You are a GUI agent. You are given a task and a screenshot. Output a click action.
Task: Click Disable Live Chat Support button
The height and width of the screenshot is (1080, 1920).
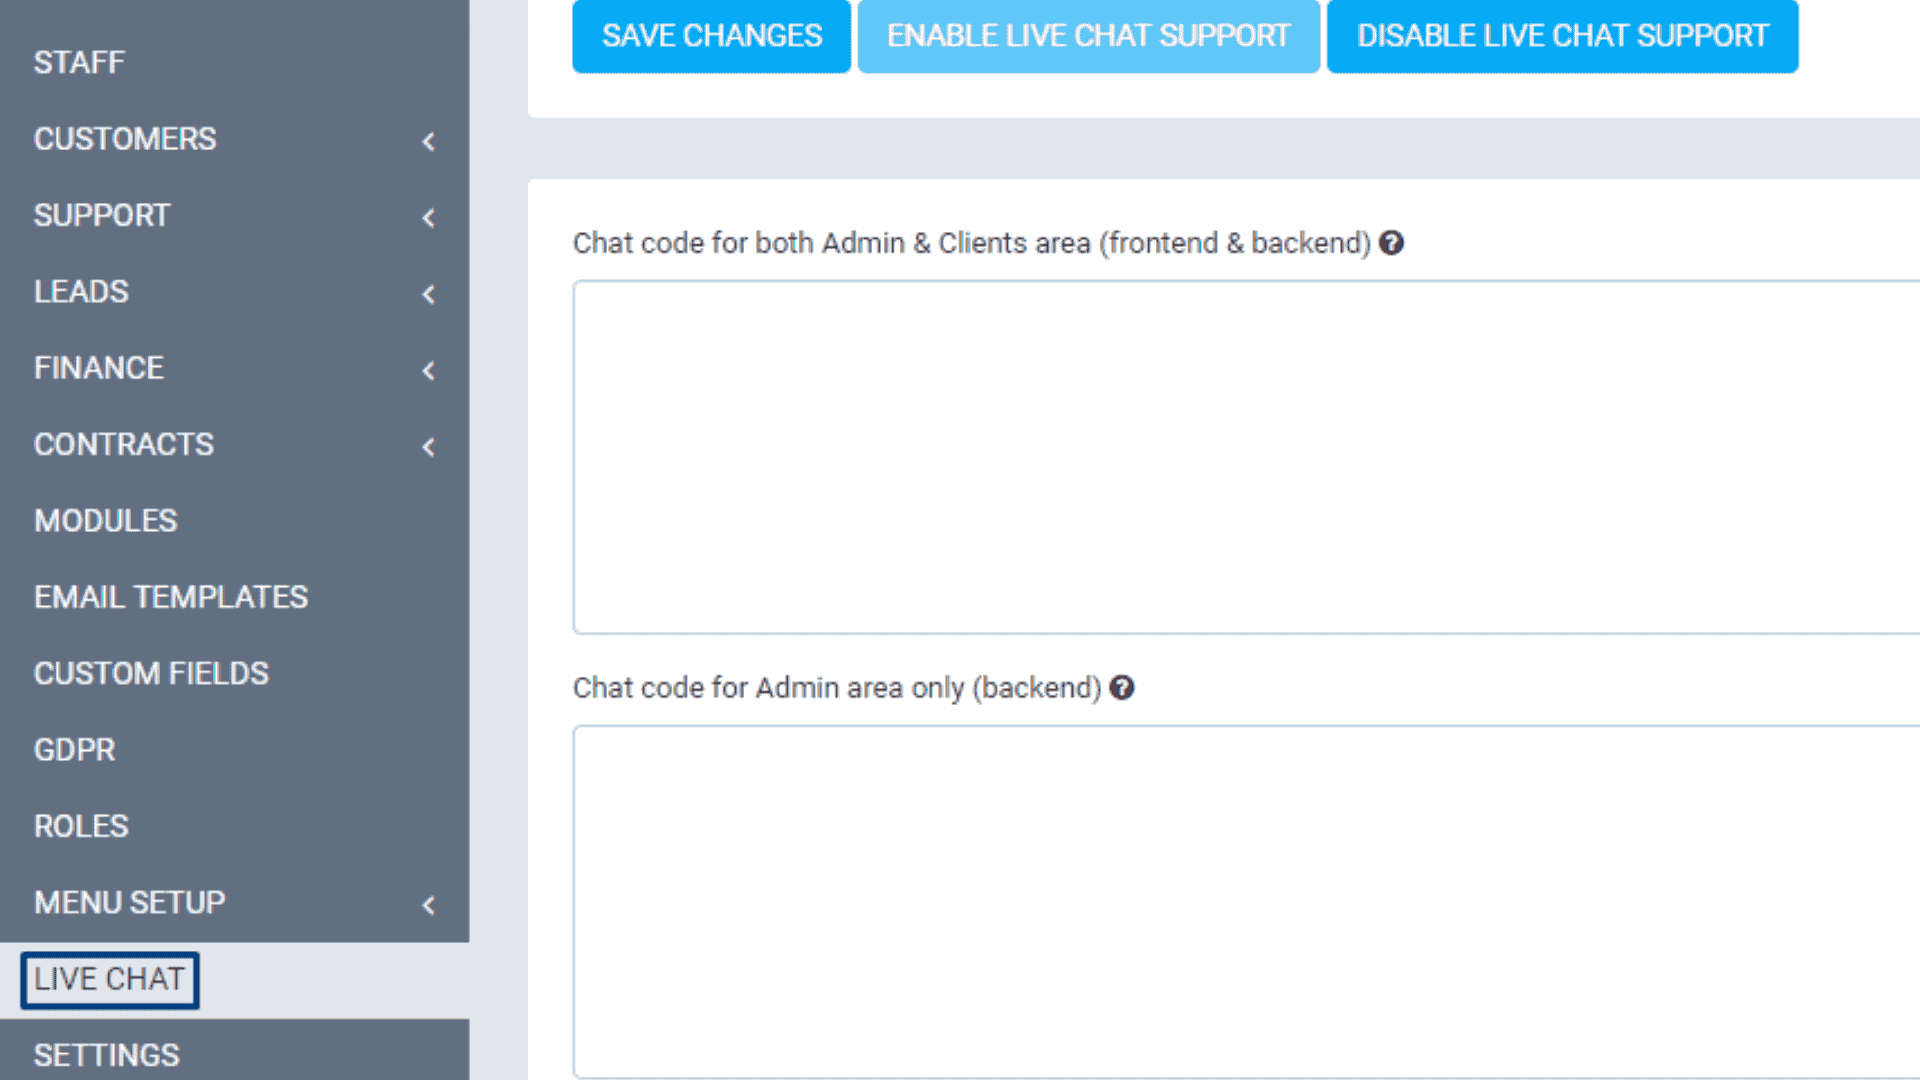point(1563,36)
